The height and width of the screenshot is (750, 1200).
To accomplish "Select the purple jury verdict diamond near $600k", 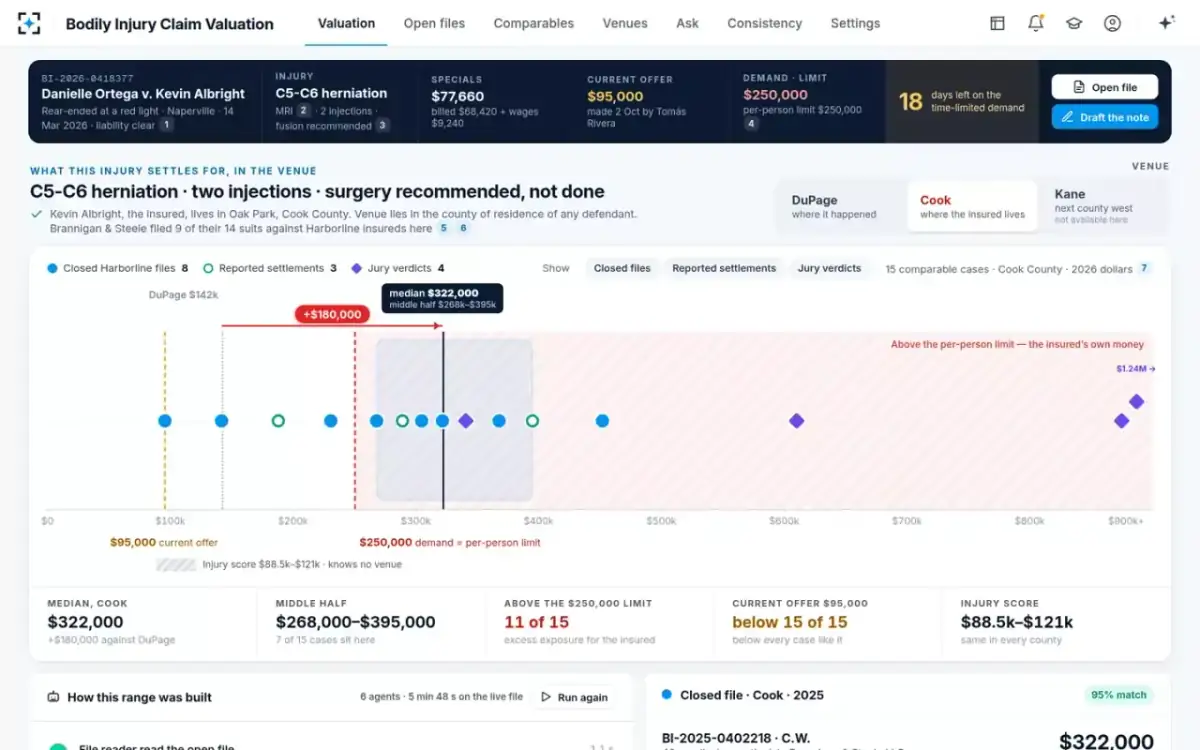I will click(796, 421).
